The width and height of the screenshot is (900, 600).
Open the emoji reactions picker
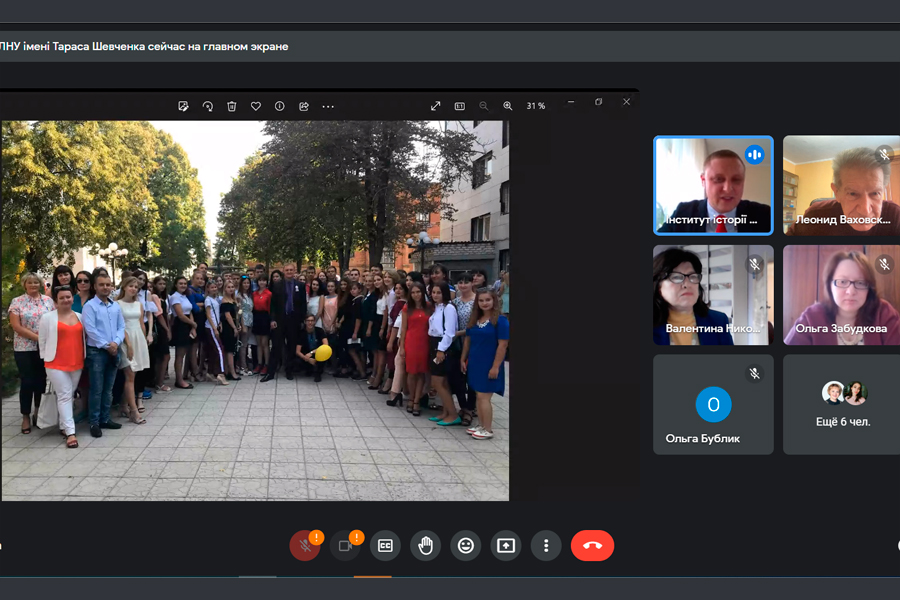(465, 546)
